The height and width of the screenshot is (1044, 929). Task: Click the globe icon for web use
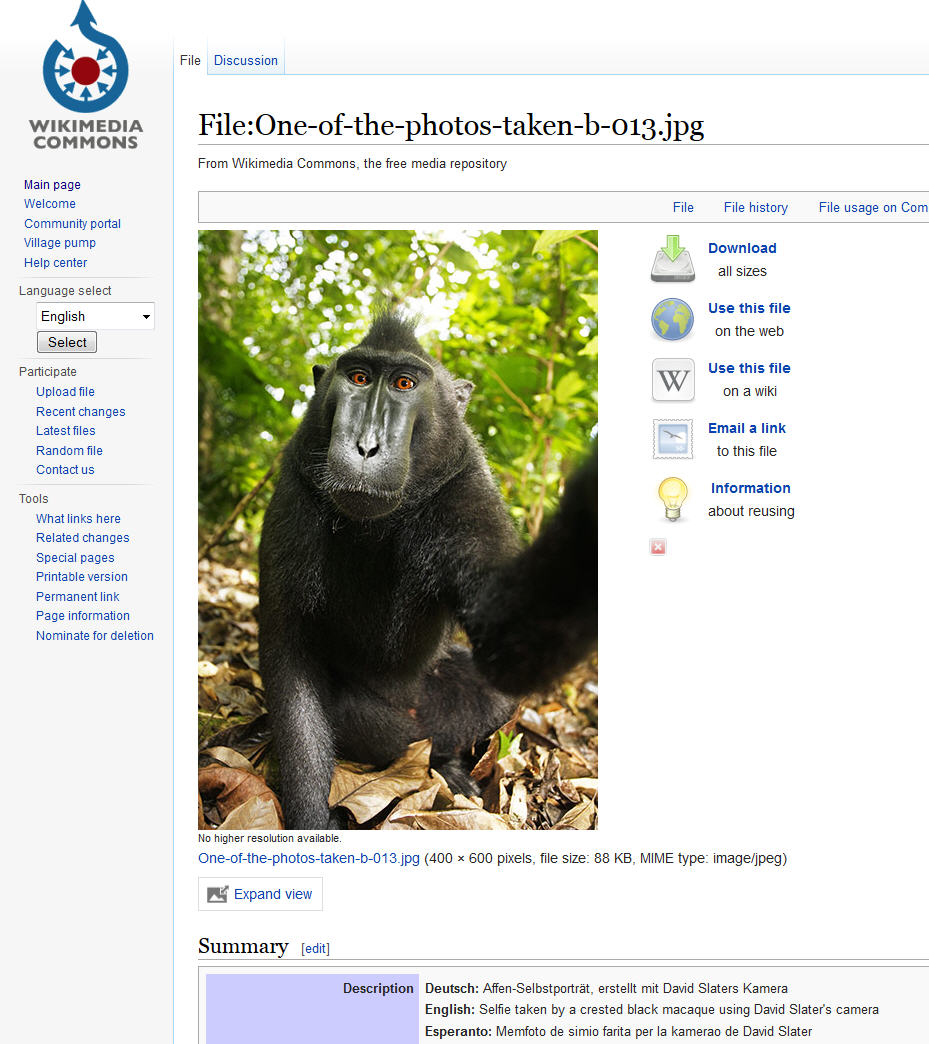(x=672, y=320)
